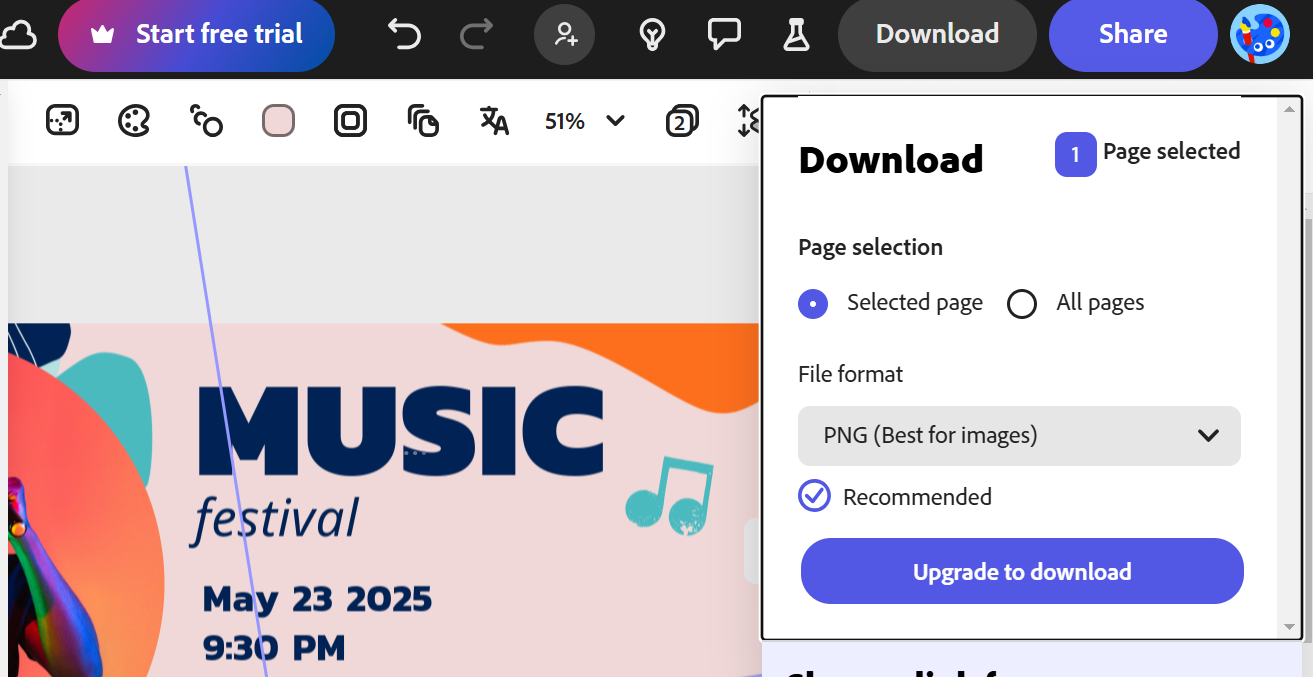Click the beaker labs icon
Image resolution: width=1313 pixels, height=677 pixels.
(796, 34)
